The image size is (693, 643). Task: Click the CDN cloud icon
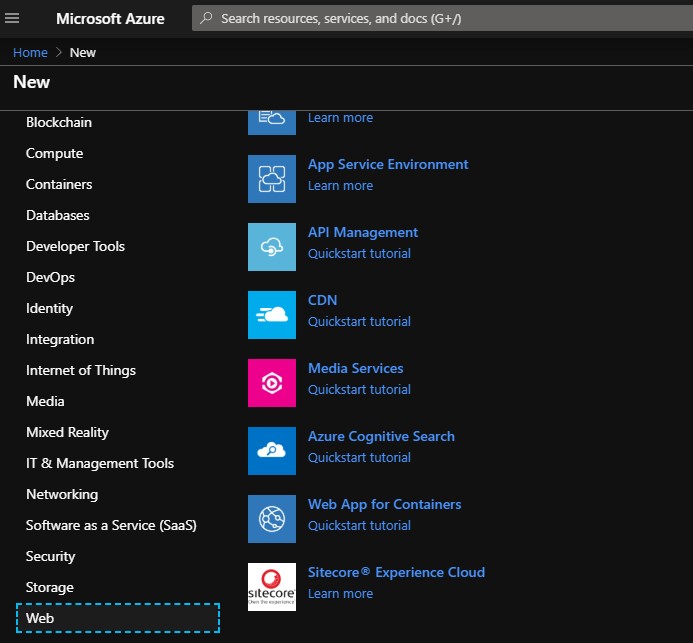click(x=272, y=315)
